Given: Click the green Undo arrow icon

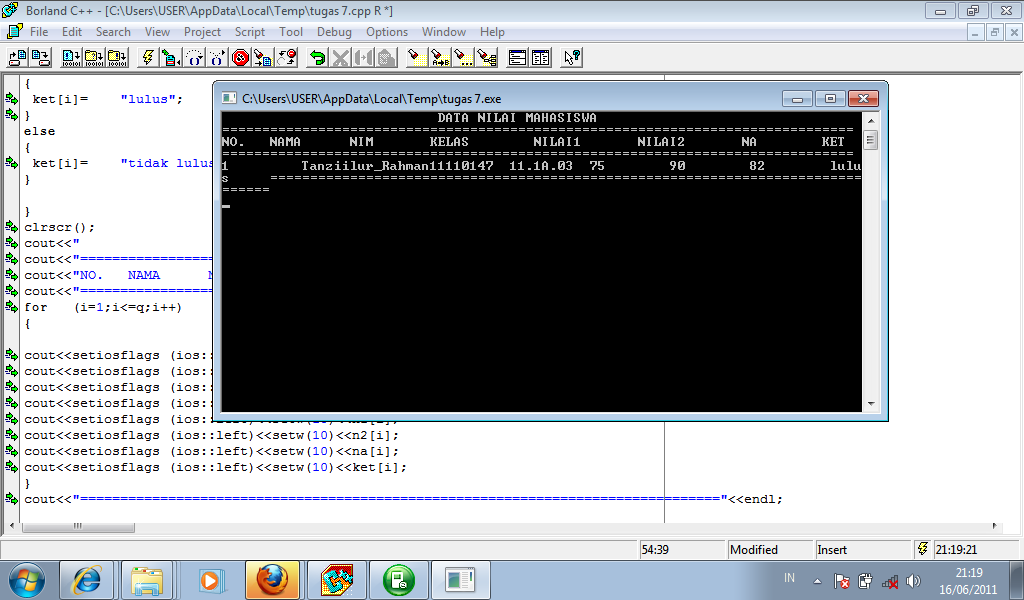Looking at the screenshot, I should coord(317,57).
